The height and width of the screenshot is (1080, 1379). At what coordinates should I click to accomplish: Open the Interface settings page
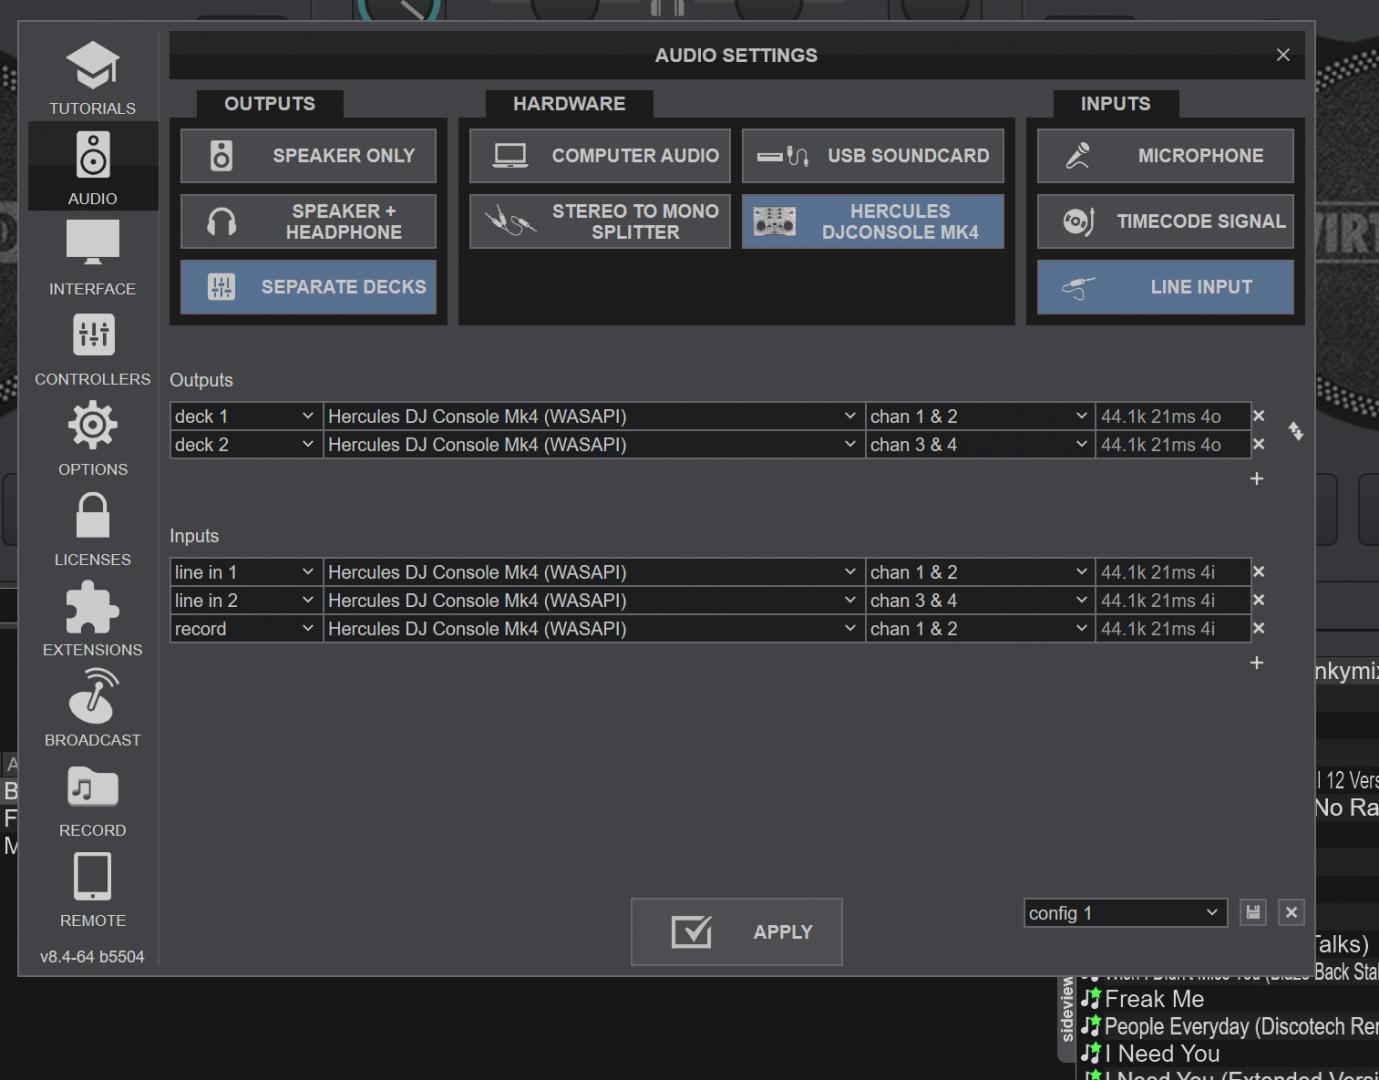[x=92, y=258]
